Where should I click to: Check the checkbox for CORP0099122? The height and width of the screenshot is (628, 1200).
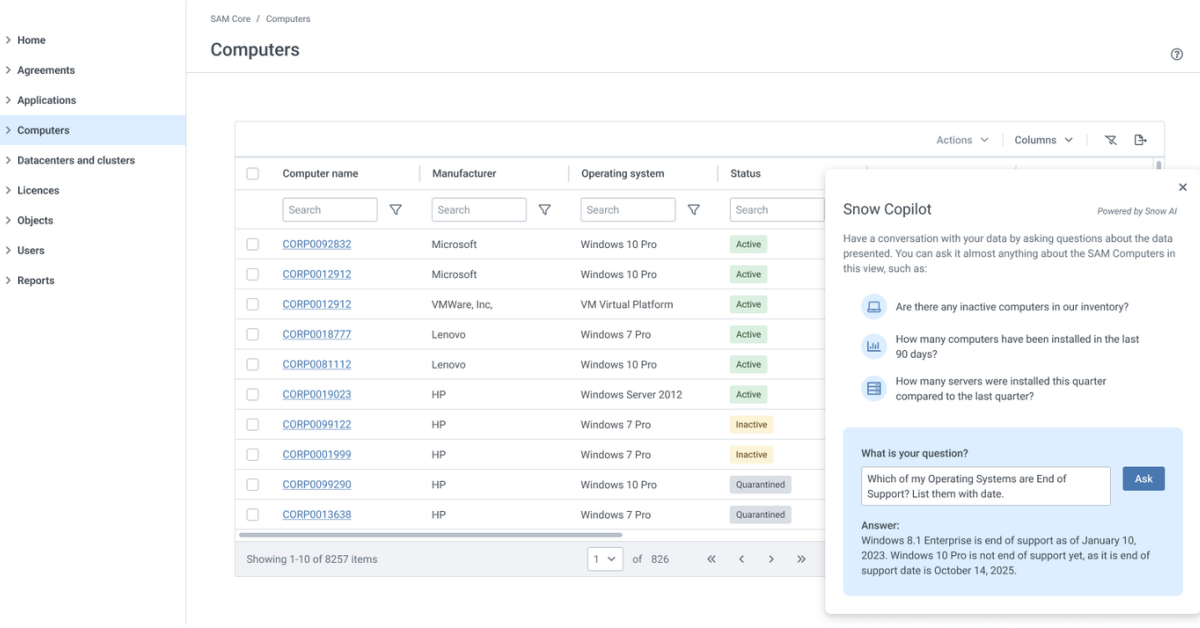click(x=253, y=424)
